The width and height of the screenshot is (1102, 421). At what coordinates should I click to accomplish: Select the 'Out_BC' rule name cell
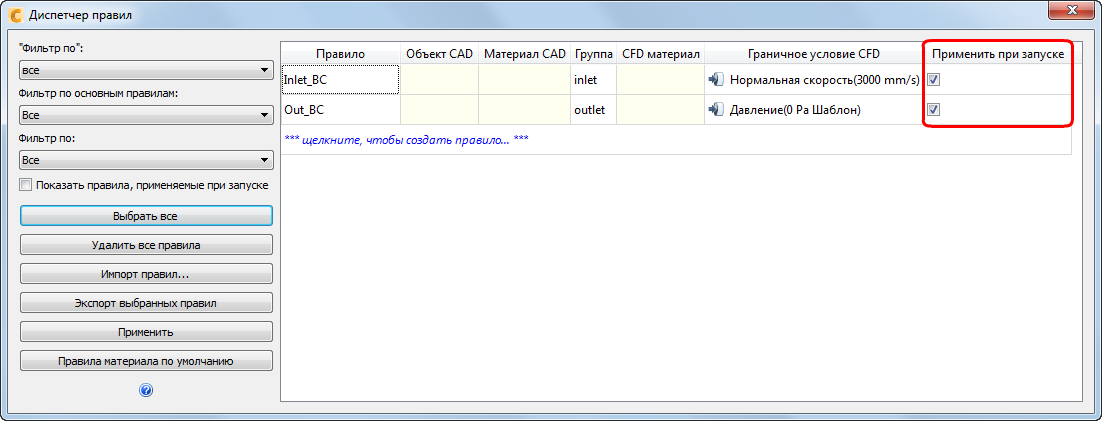(341, 110)
